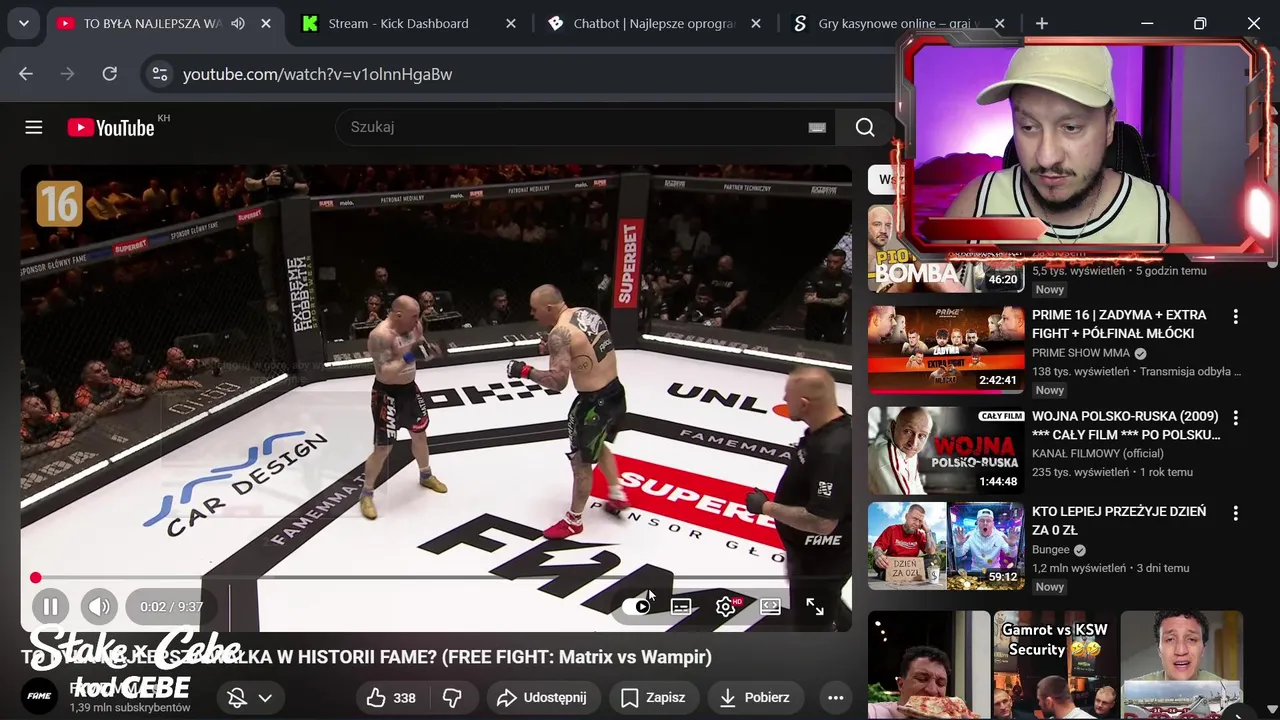Close the Chatbot tab

coord(756,23)
